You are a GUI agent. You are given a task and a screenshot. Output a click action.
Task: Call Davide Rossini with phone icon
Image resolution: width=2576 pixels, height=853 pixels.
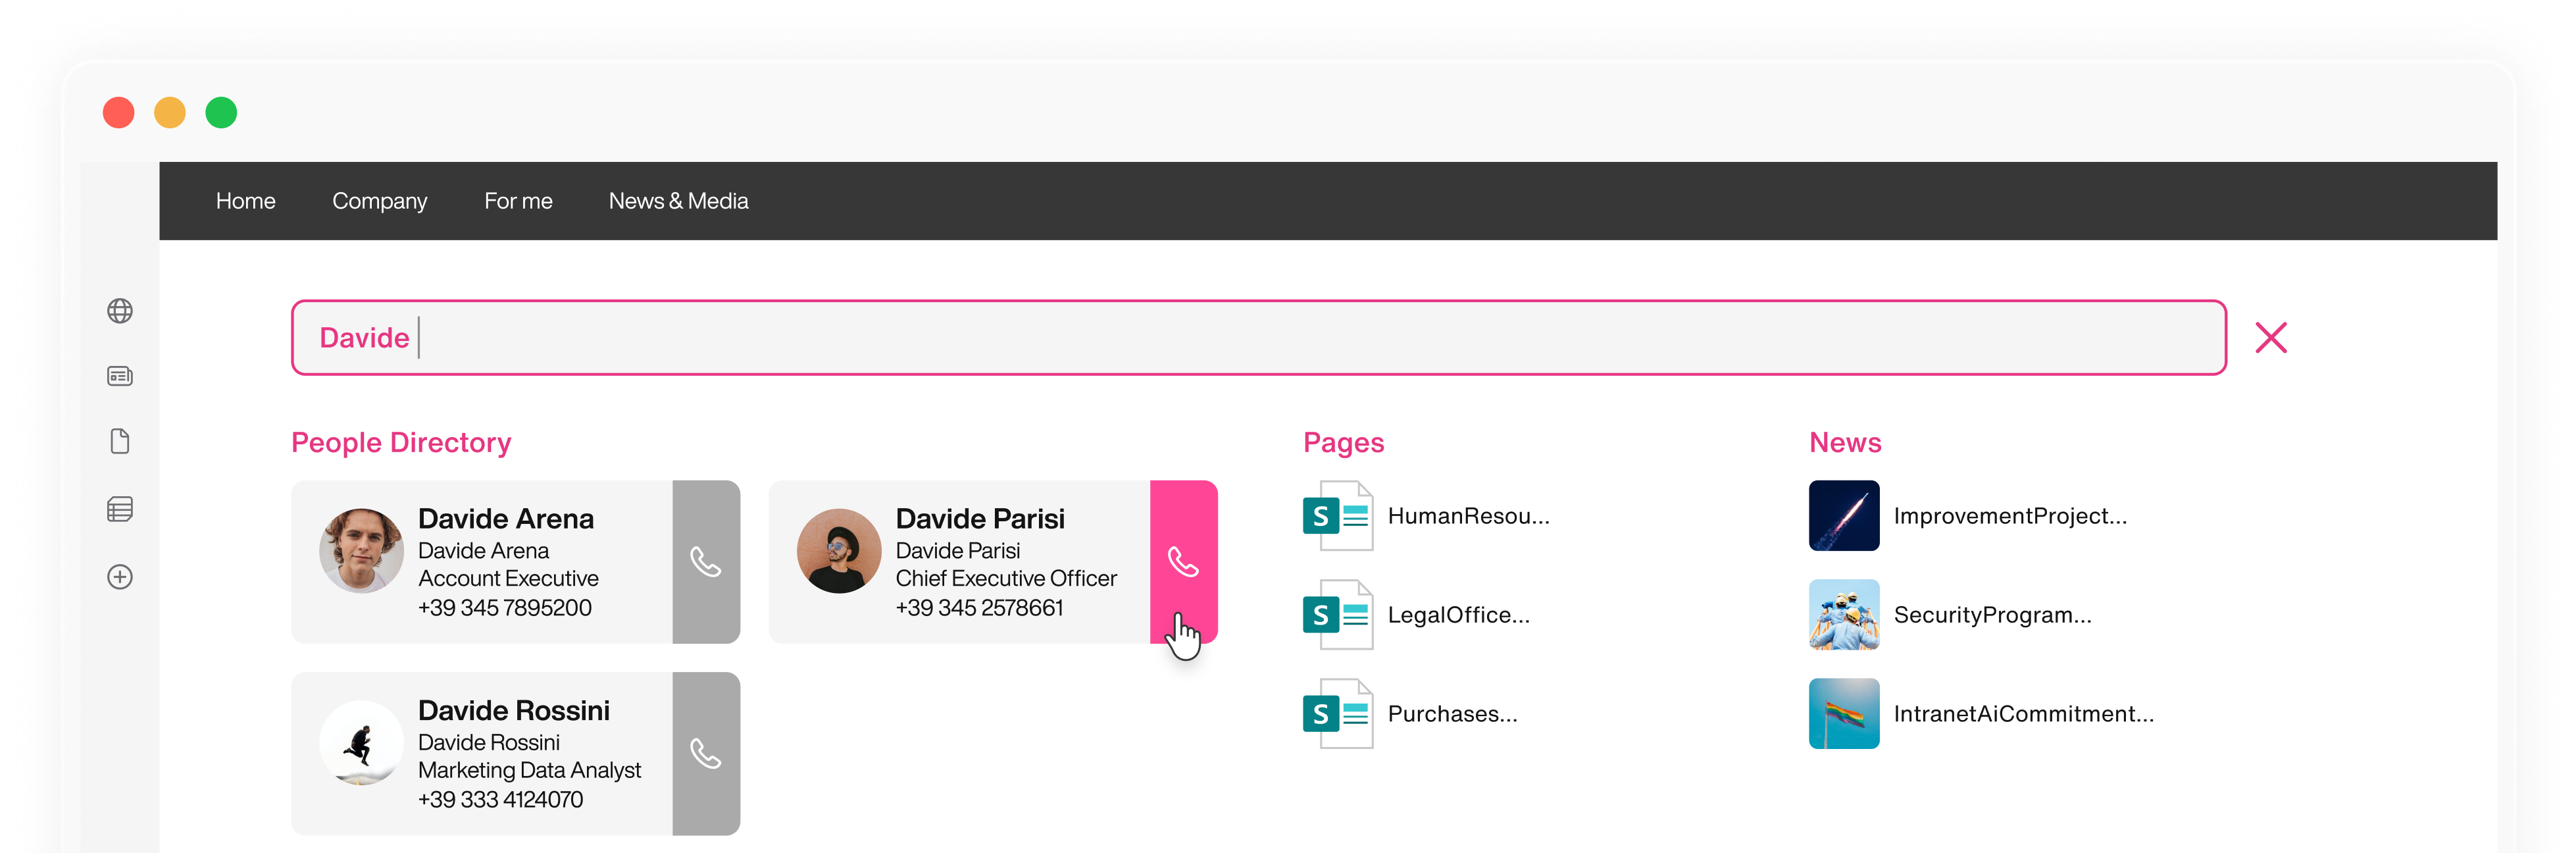pos(706,753)
